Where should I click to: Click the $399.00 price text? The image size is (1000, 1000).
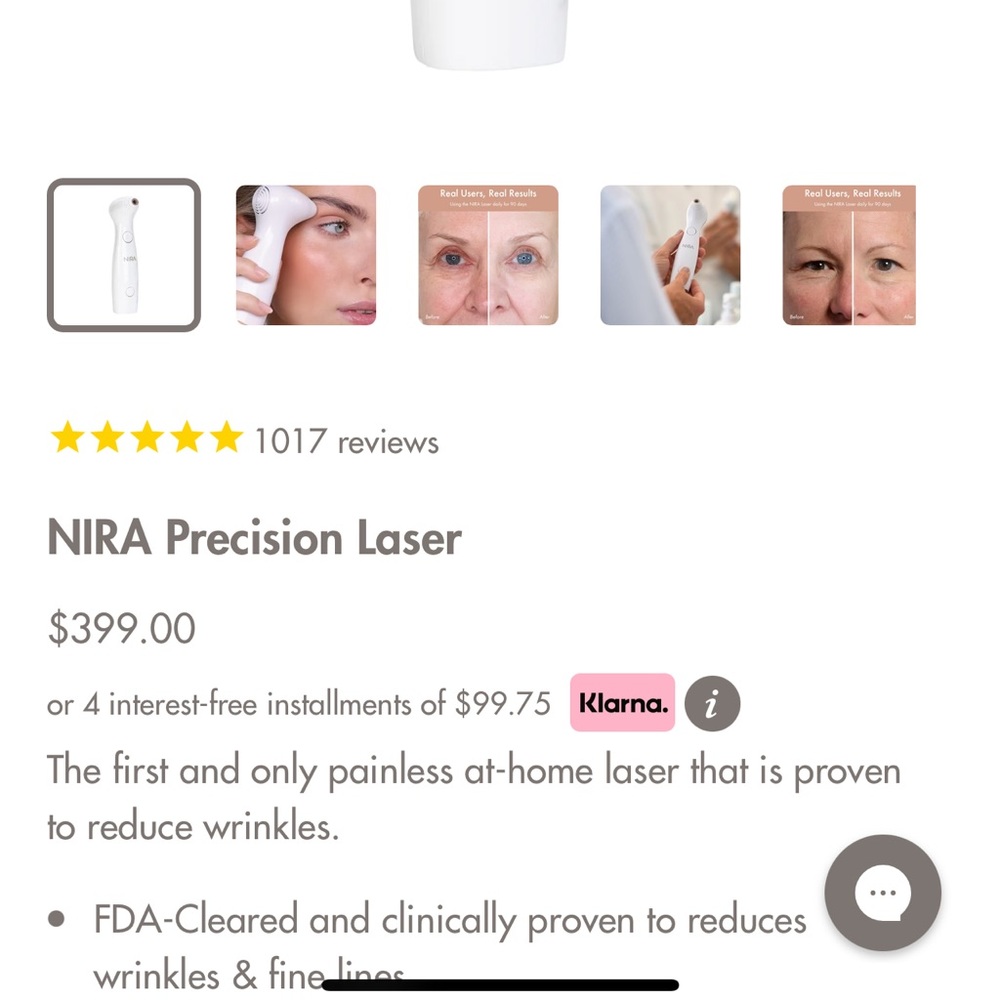pos(120,628)
